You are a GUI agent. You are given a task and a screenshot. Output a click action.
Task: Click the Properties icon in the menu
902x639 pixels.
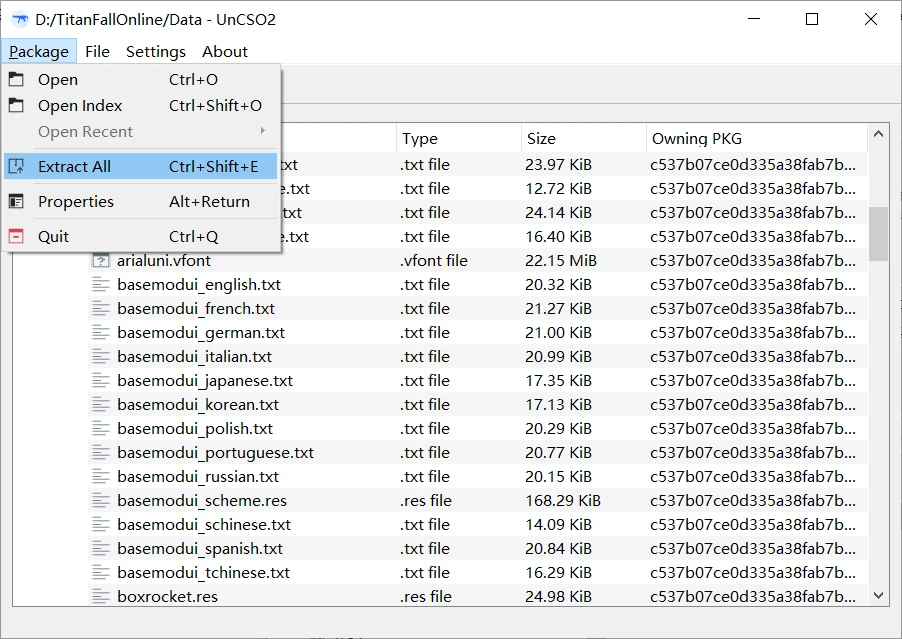16,201
